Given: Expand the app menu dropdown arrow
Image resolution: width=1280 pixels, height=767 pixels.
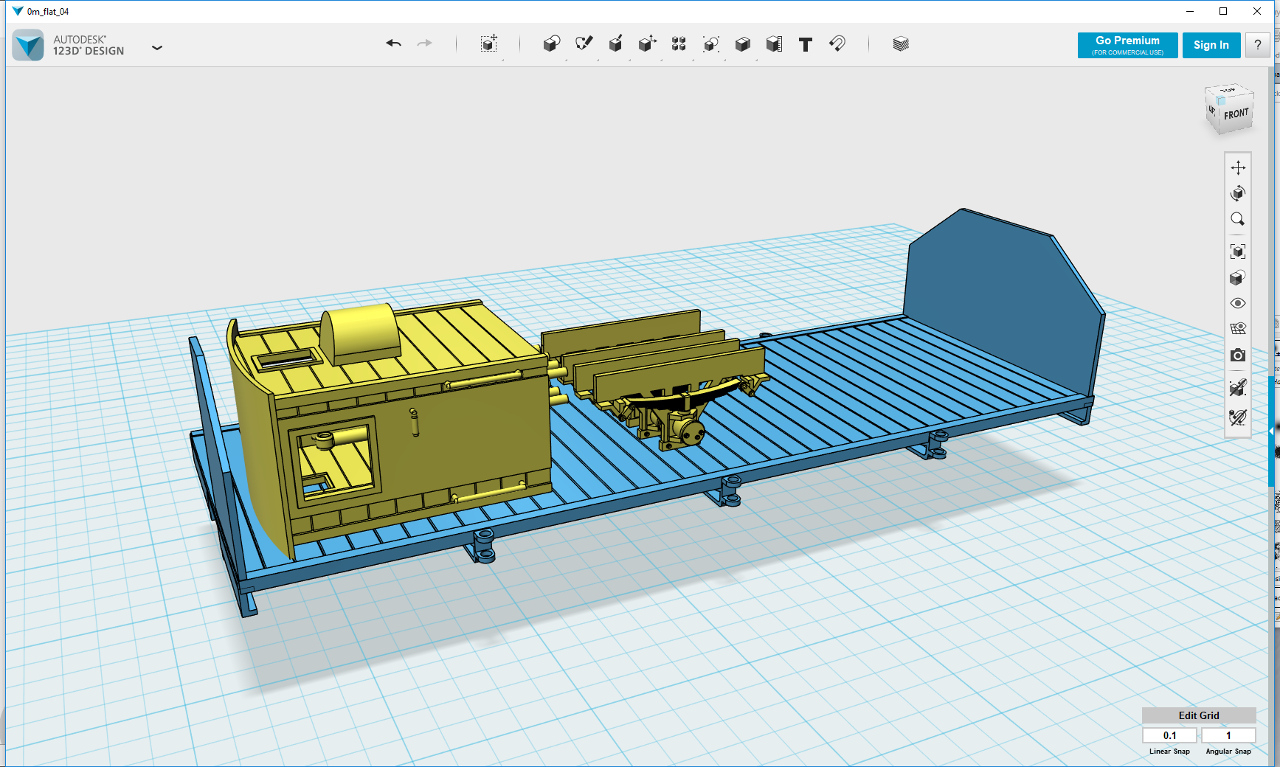Looking at the screenshot, I should click(157, 47).
